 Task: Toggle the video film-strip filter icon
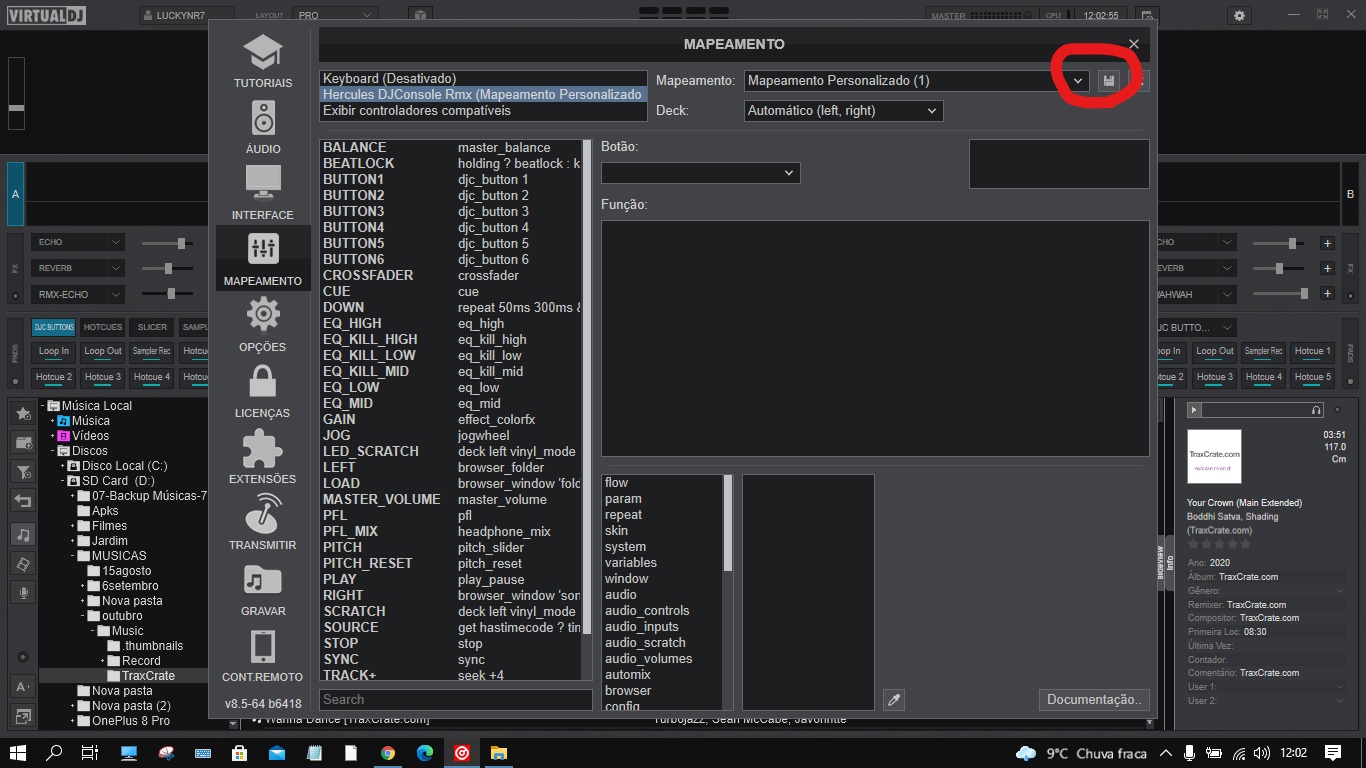click(23, 564)
